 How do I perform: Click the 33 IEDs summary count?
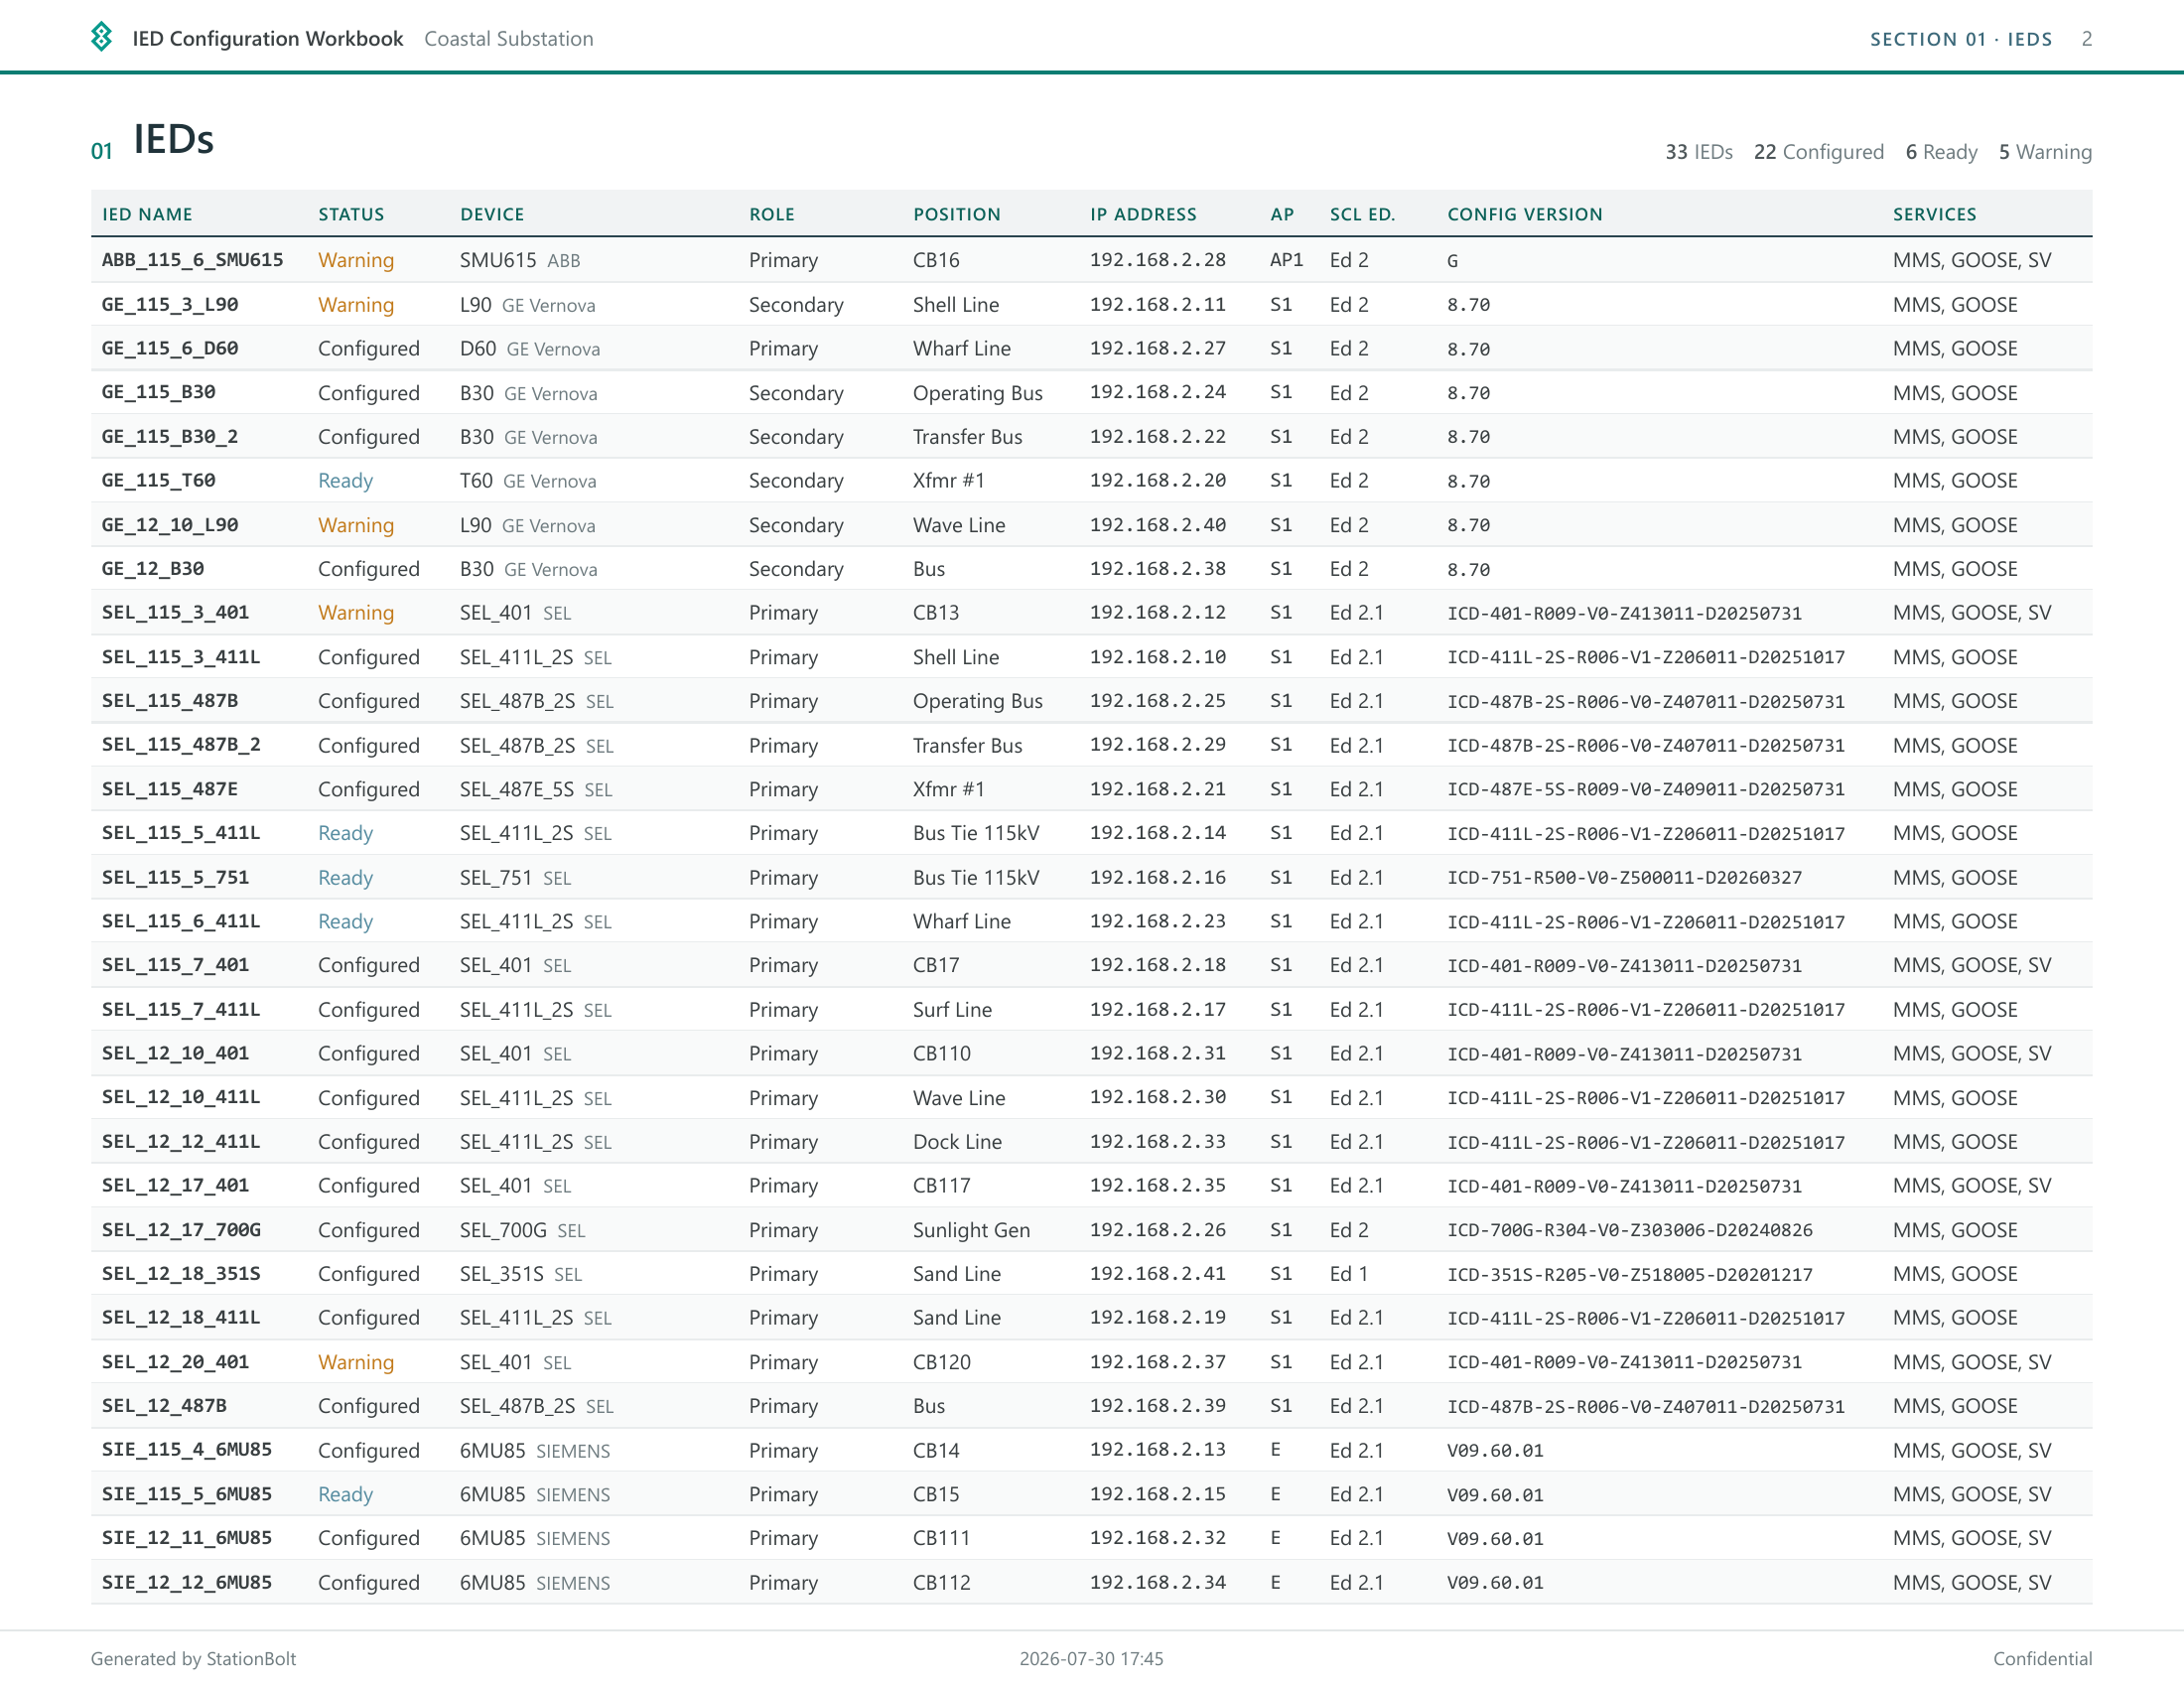pos(1698,152)
